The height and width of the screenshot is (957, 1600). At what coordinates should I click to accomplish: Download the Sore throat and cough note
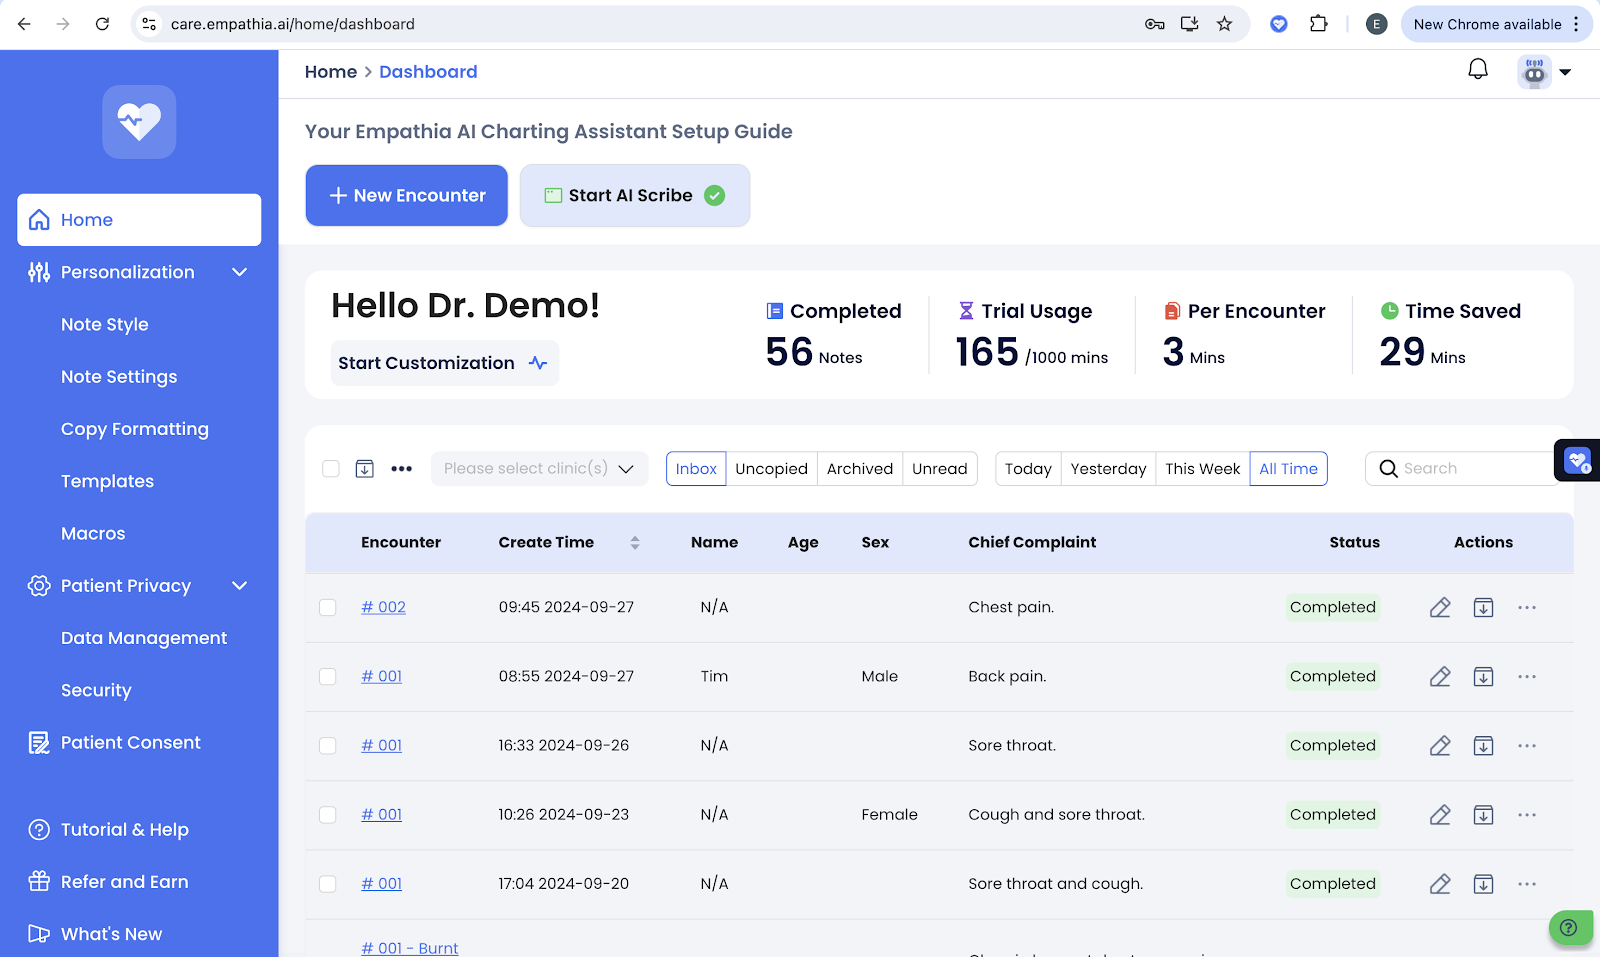pyautogui.click(x=1483, y=884)
